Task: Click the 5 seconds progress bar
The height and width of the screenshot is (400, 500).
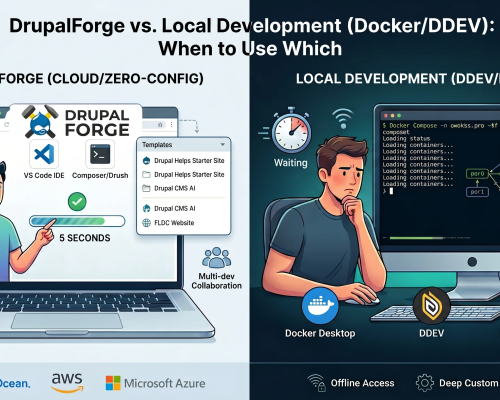Action: click(x=77, y=221)
